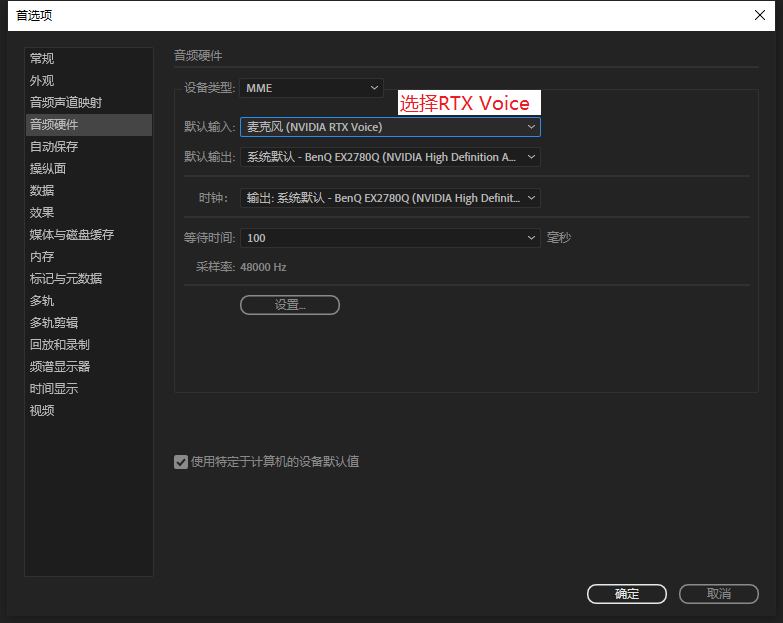This screenshot has width=783, height=623.
Task: Click the 等待时间 value field showing 100
Action: (380, 238)
